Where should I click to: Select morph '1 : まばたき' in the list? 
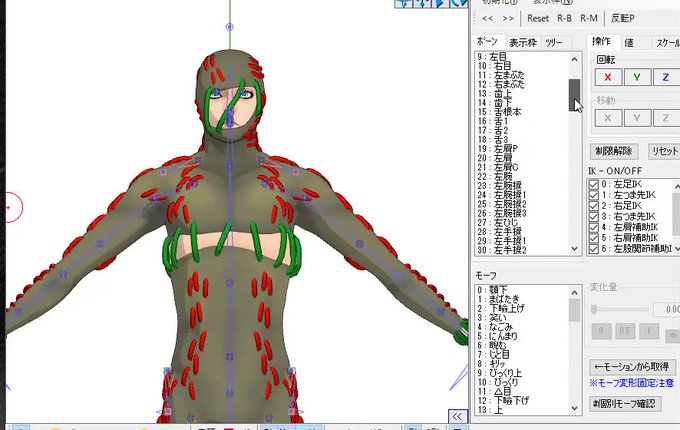coord(498,299)
